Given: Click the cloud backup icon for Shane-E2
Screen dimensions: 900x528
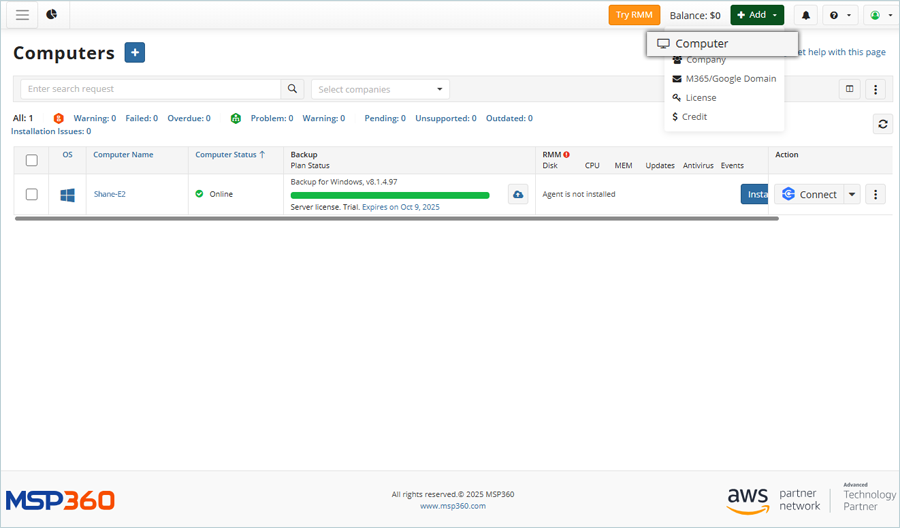Looking at the screenshot, I should [x=518, y=194].
